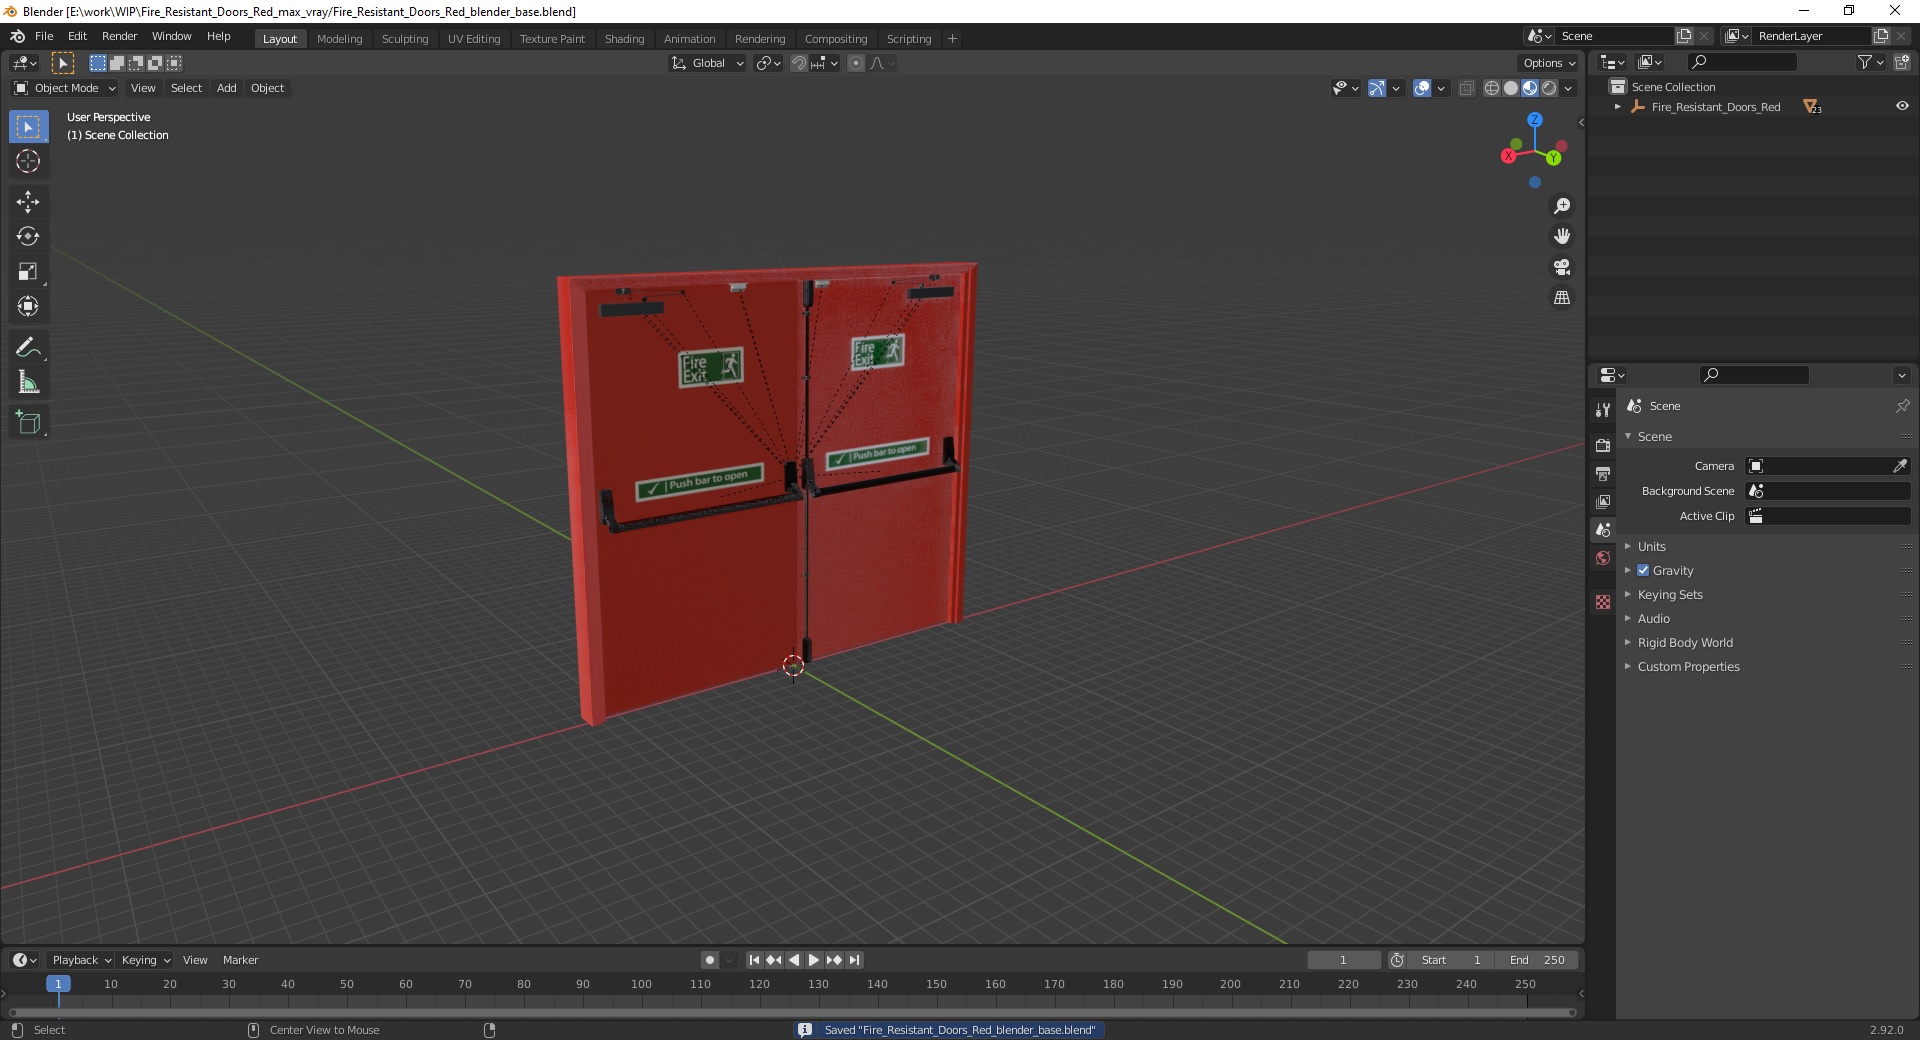Click the current frame field
1920x1040 pixels.
[1343, 960]
